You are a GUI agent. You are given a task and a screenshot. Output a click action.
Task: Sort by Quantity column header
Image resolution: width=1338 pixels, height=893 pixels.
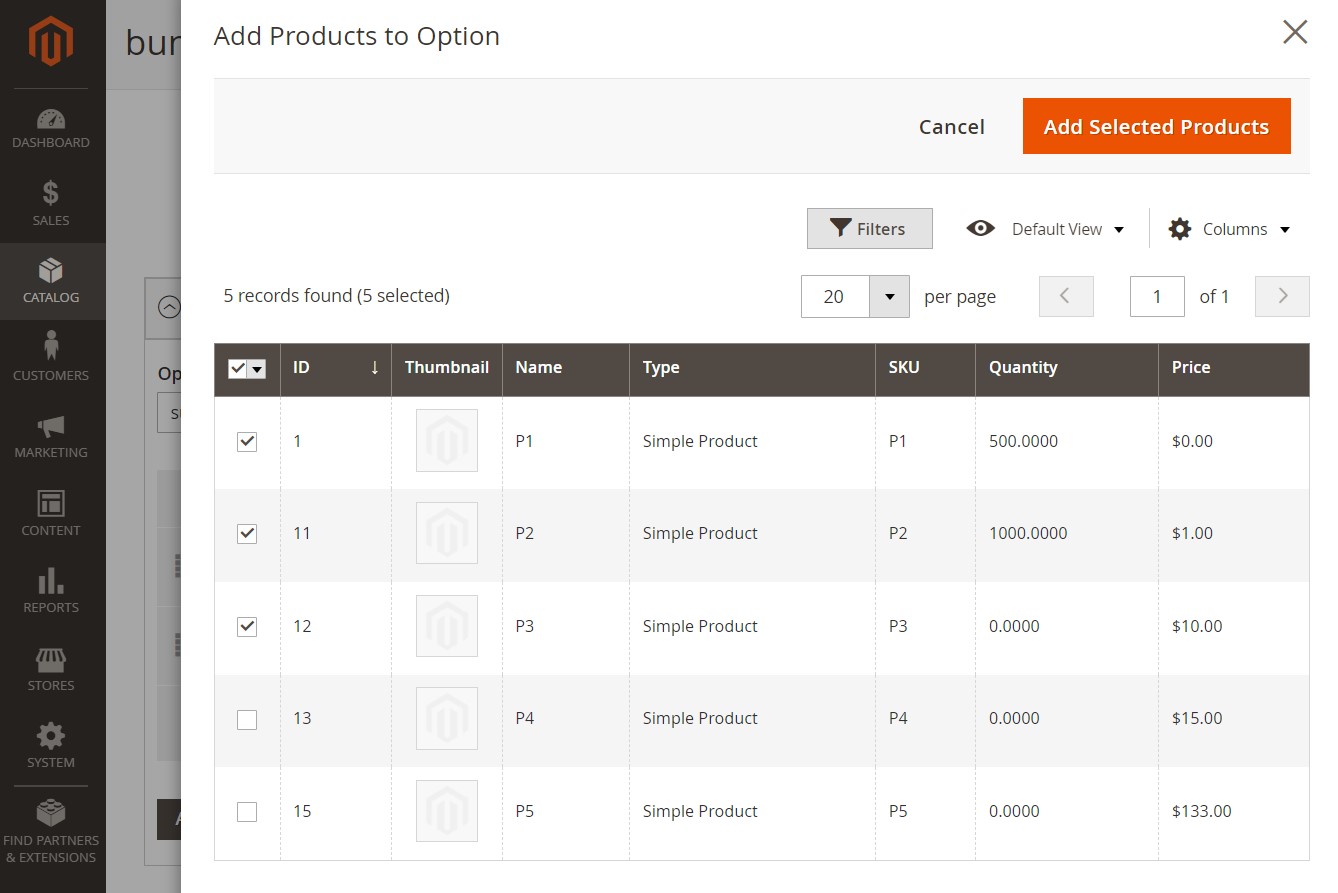tap(1067, 369)
